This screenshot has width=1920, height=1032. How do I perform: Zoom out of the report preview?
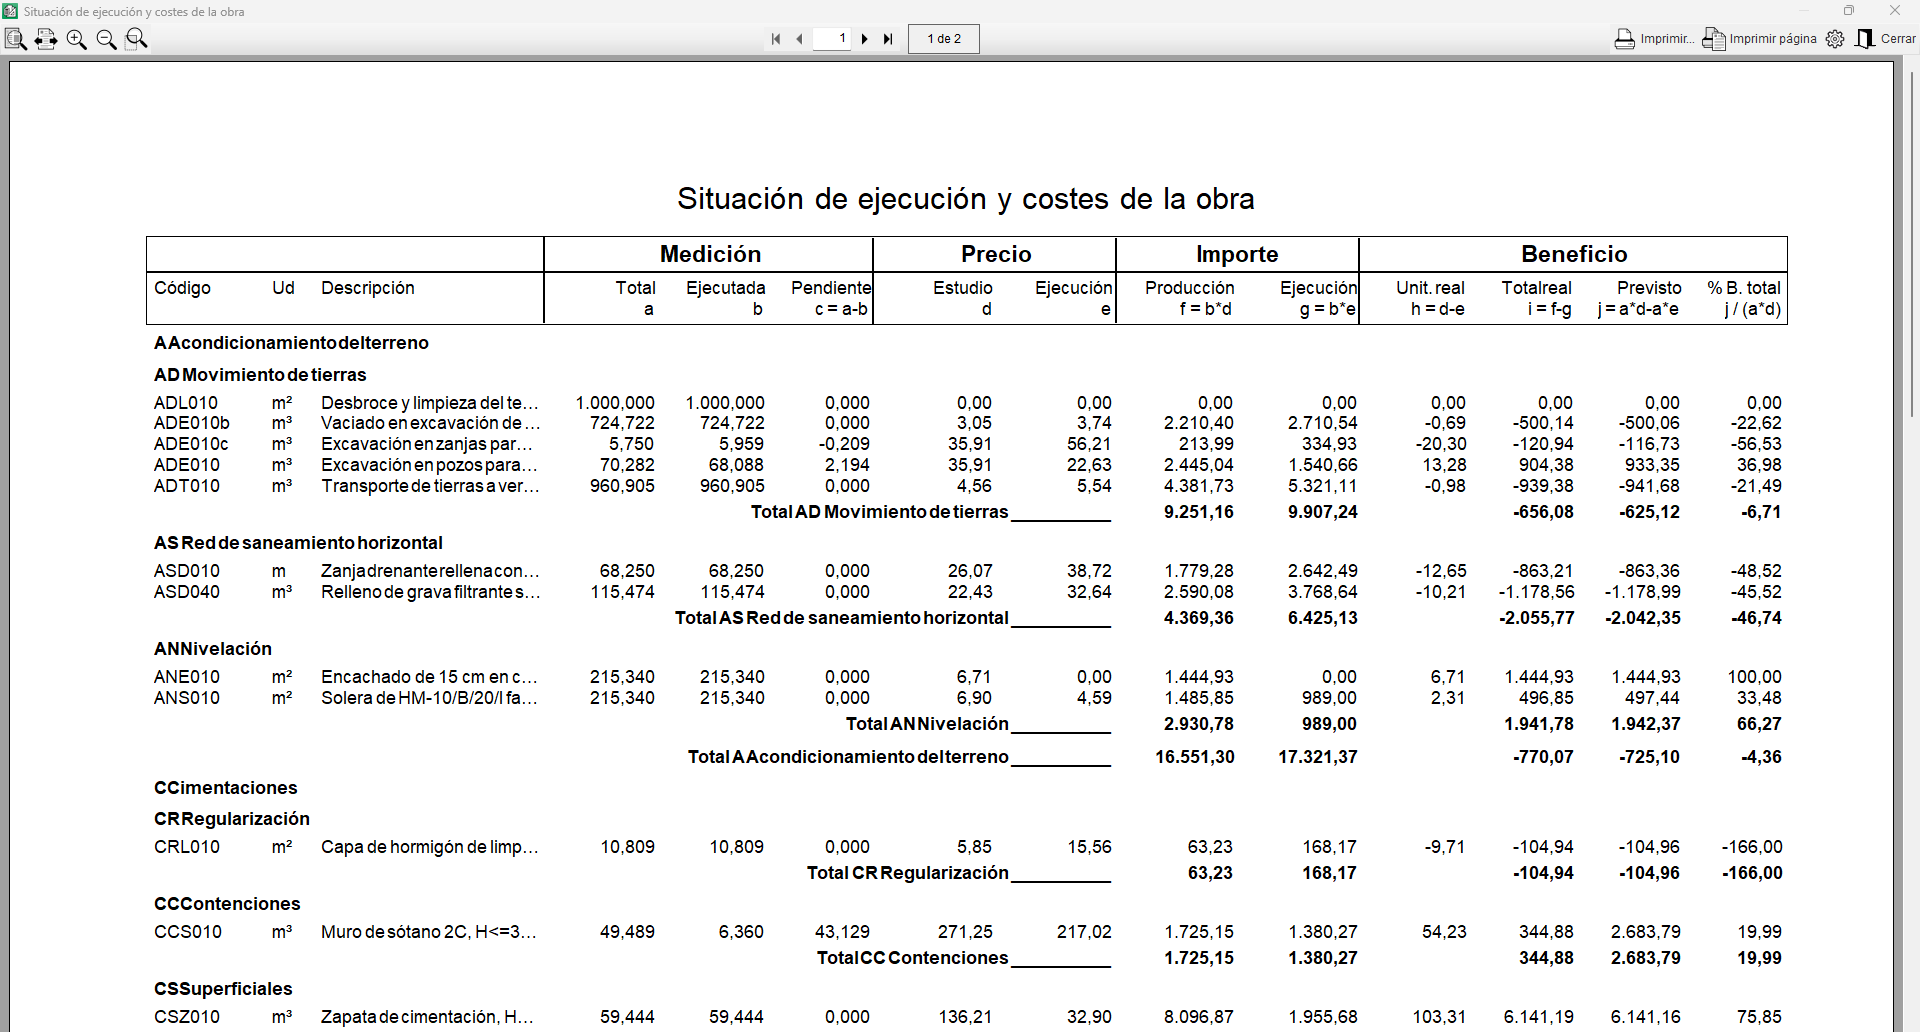pyautogui.click(x=106, y=39)
